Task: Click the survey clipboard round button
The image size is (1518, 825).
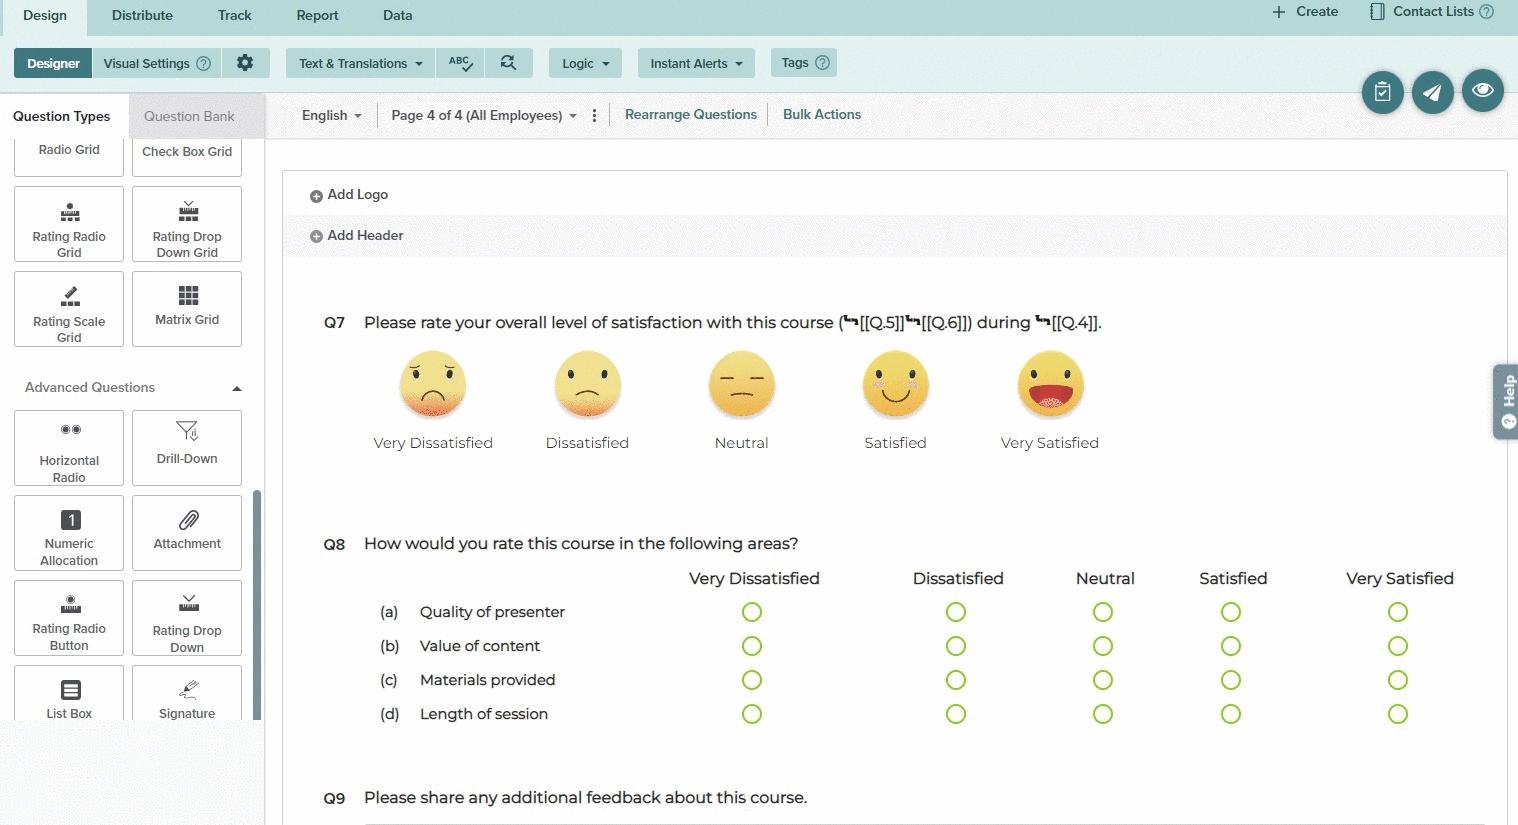Action: click(1383, 92)
